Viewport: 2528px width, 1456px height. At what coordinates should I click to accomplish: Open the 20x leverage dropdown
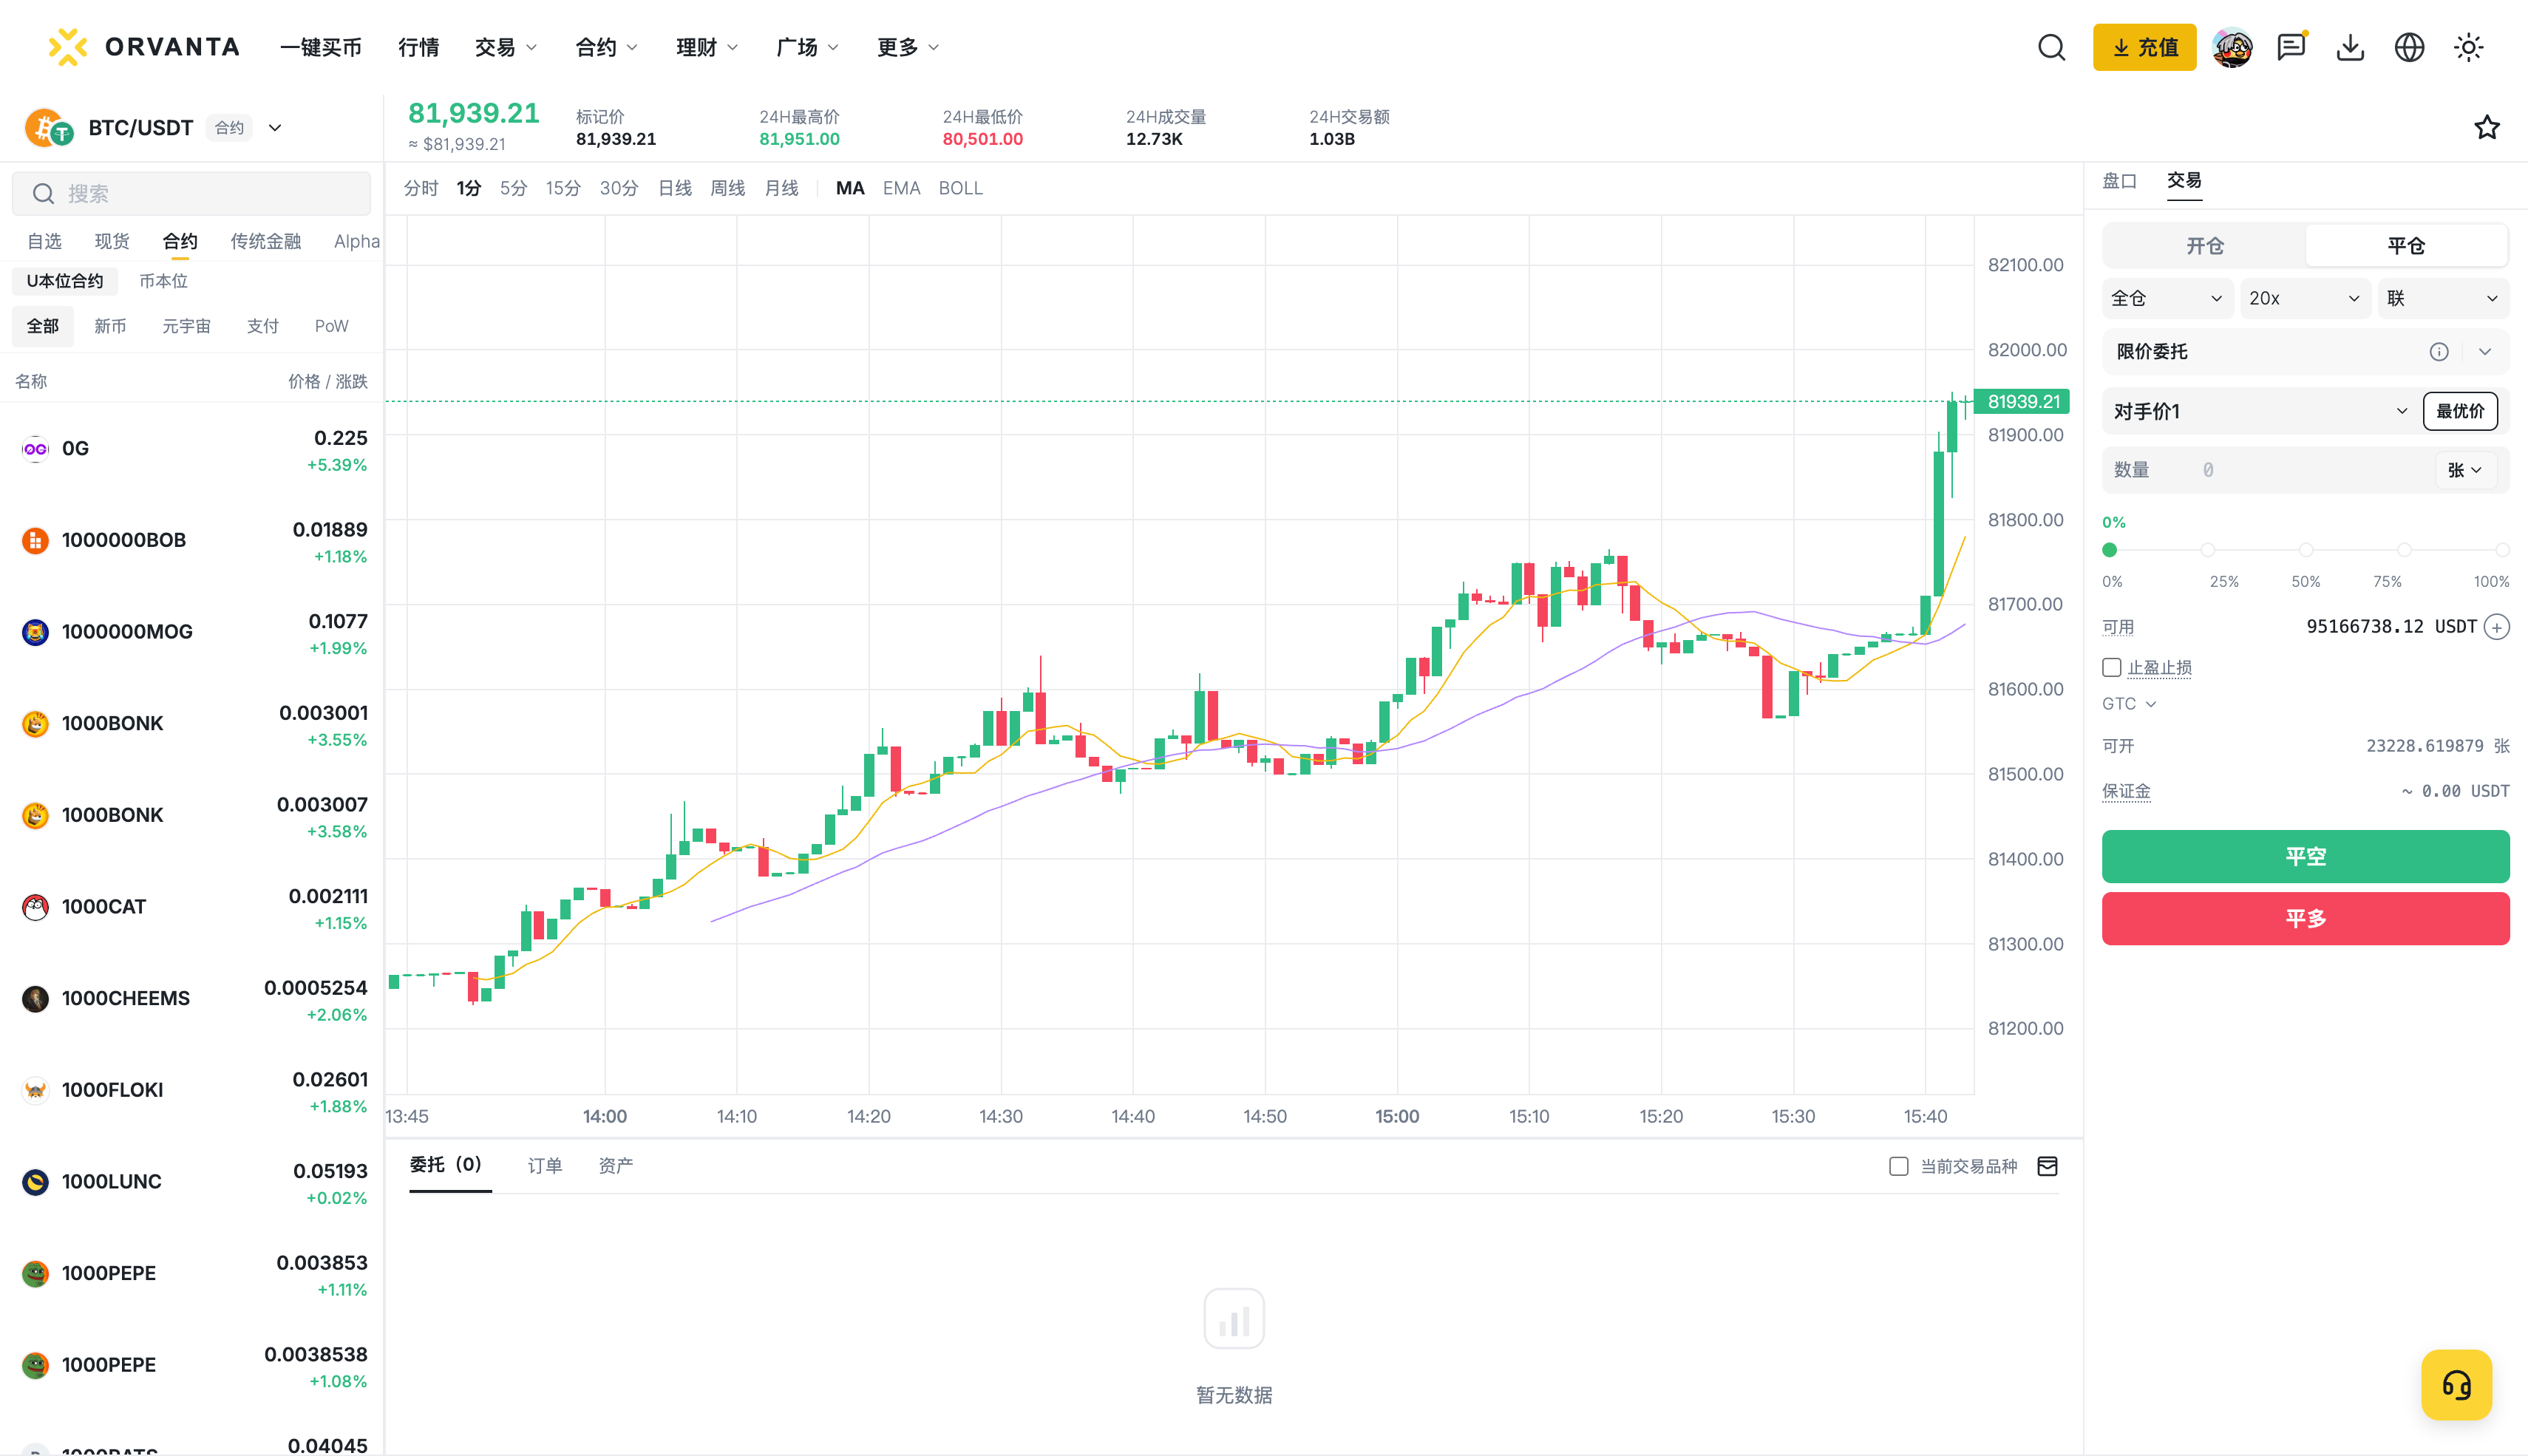2305,298
